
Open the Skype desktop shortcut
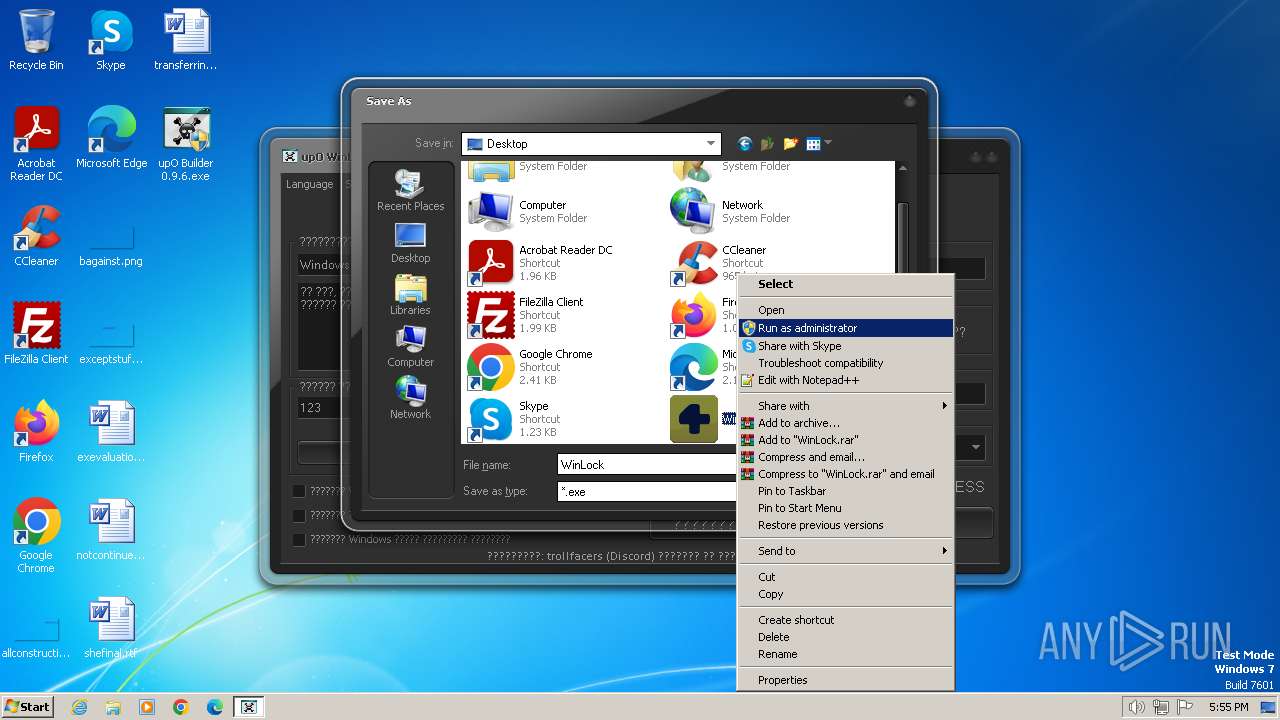pyautogui.click(x=110, y=40)
